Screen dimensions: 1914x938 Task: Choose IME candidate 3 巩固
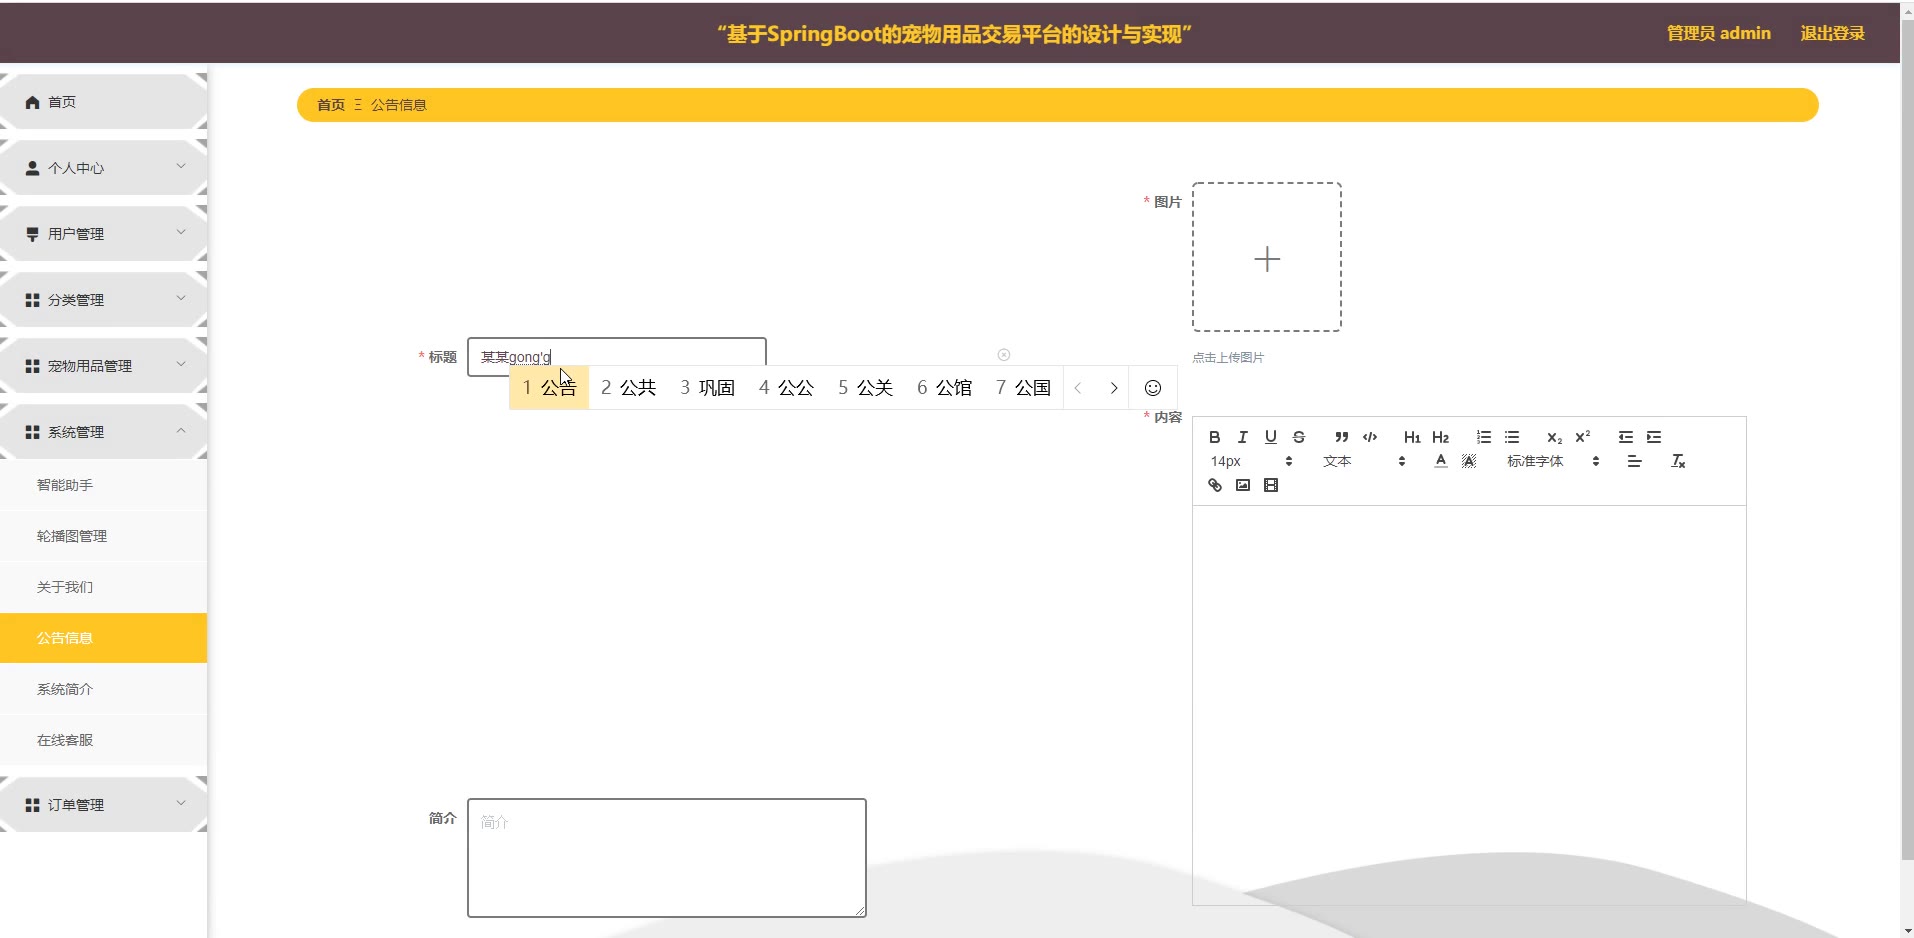[707, 388]
